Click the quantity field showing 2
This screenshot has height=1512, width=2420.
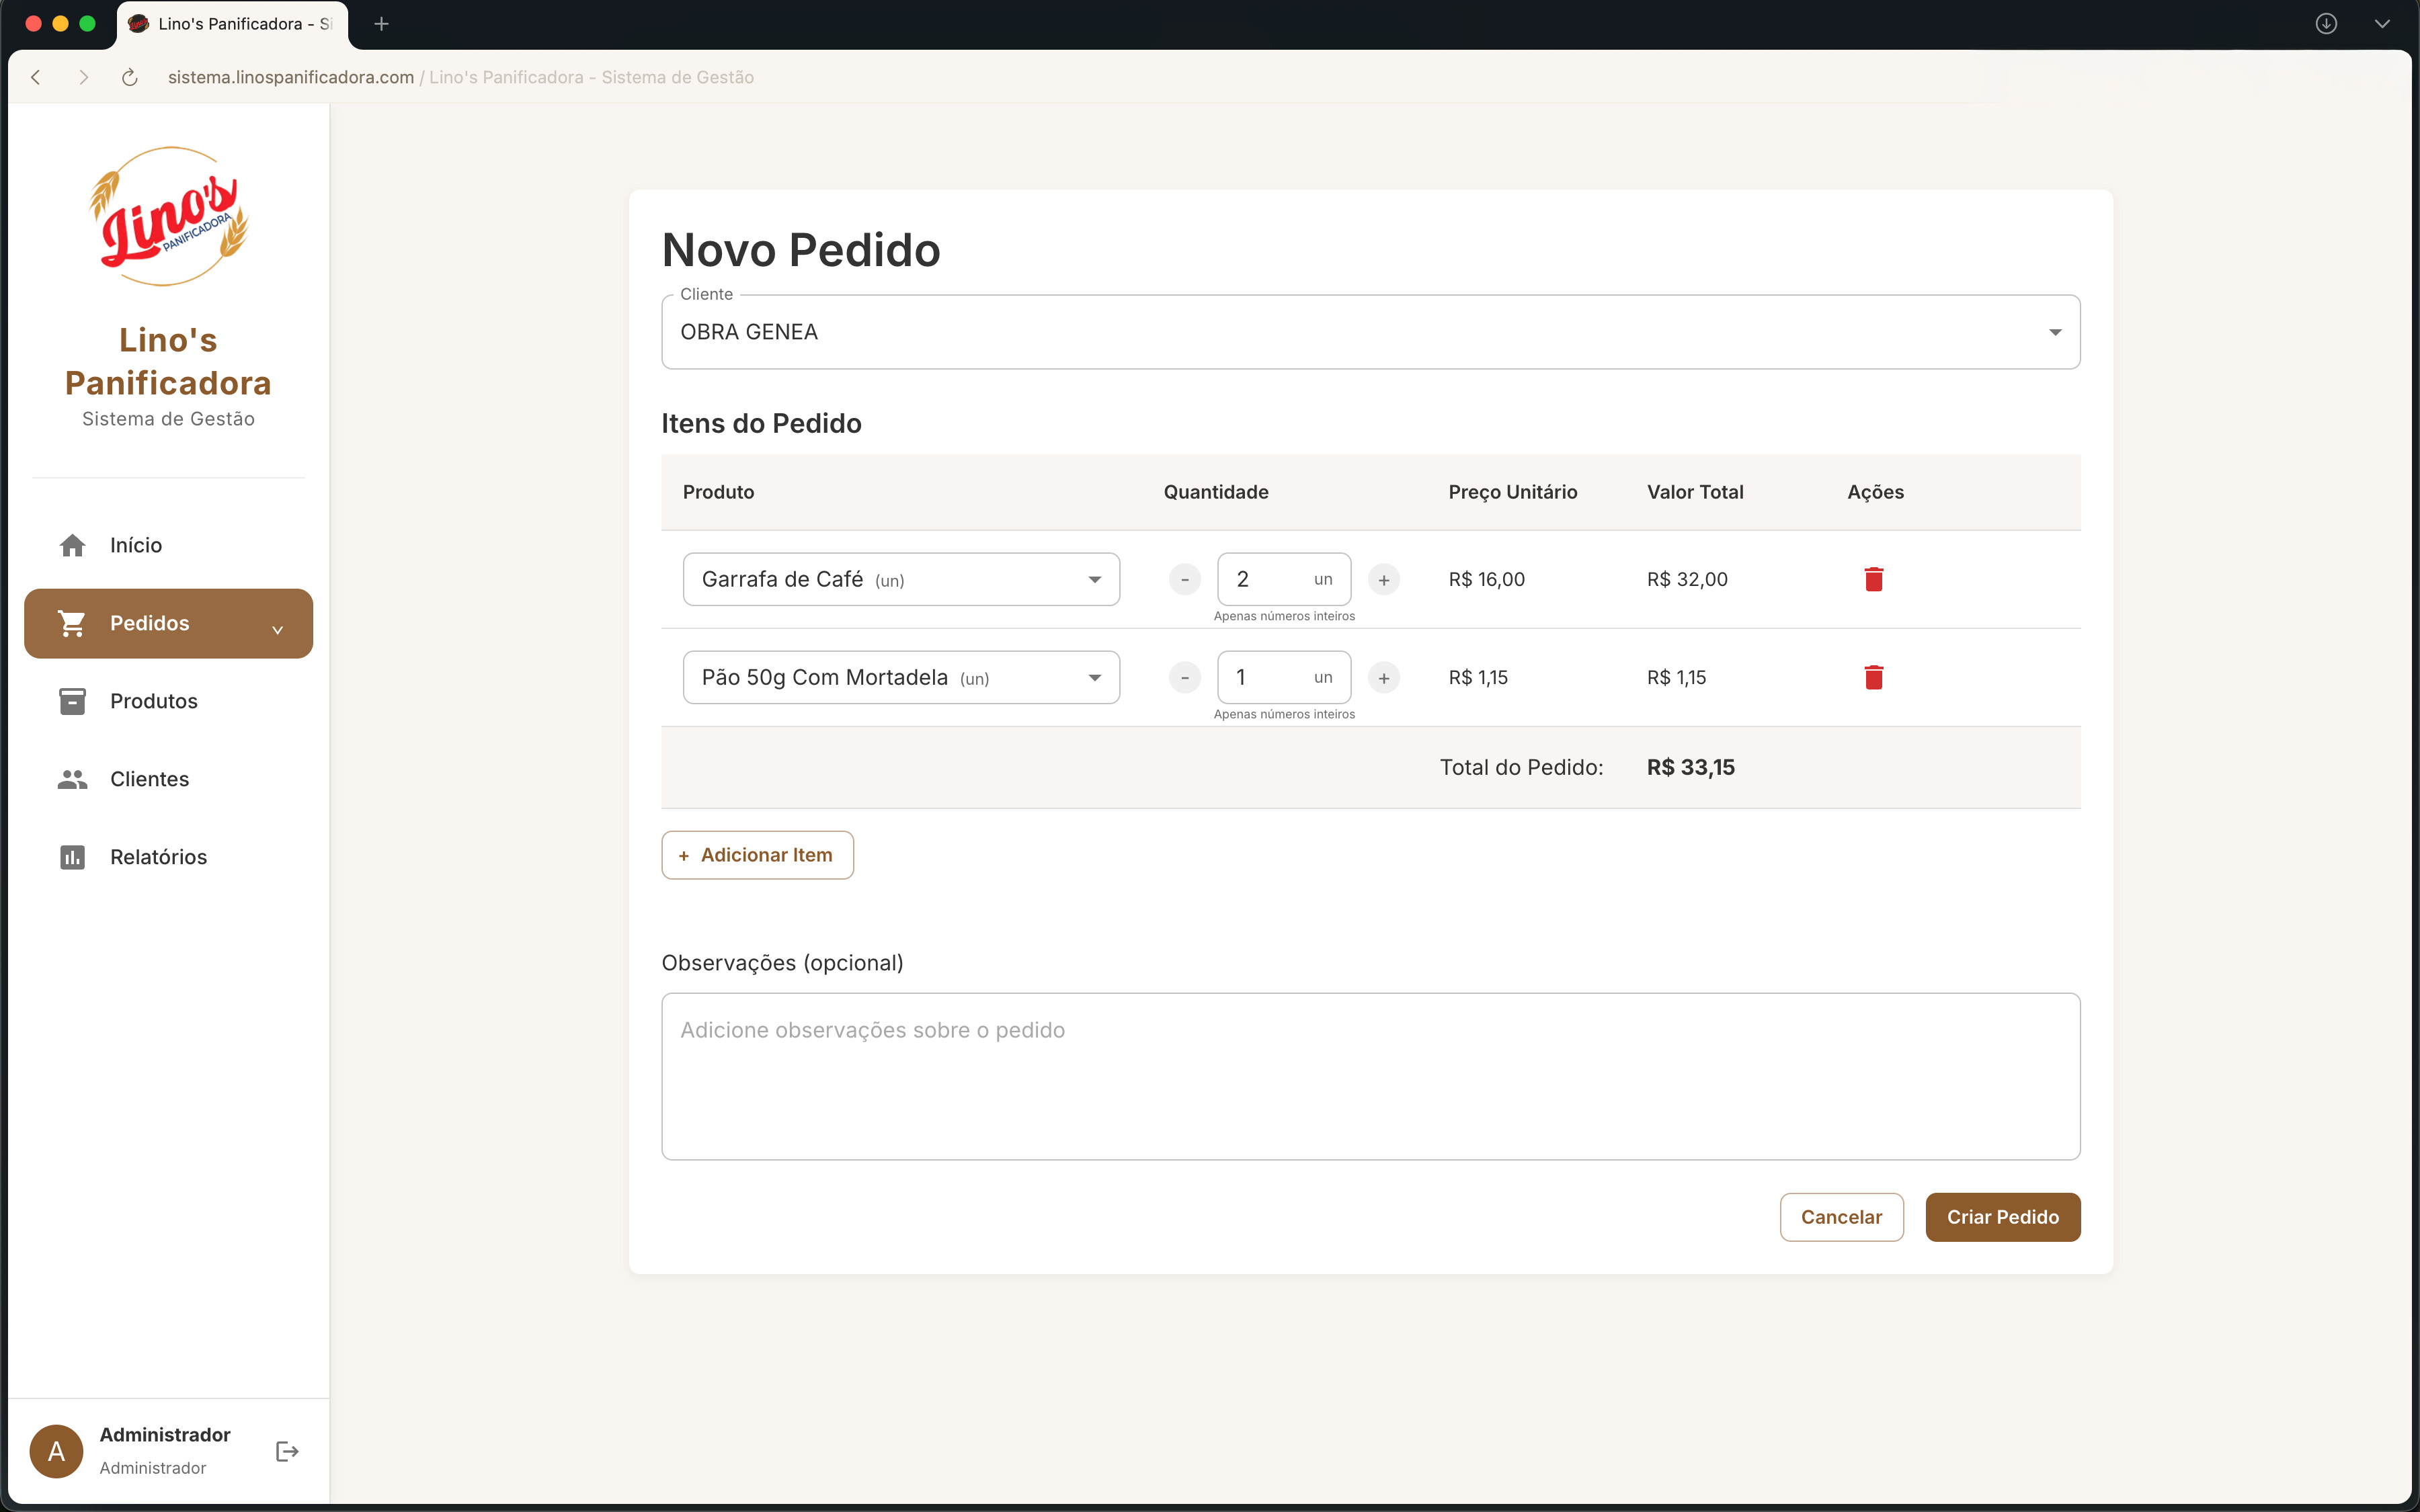(1284, 579)
